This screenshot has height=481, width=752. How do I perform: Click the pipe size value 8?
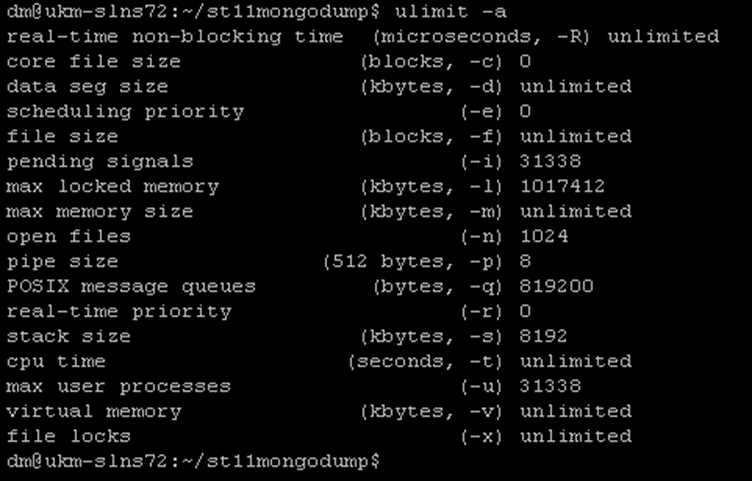tap(526, 261)
